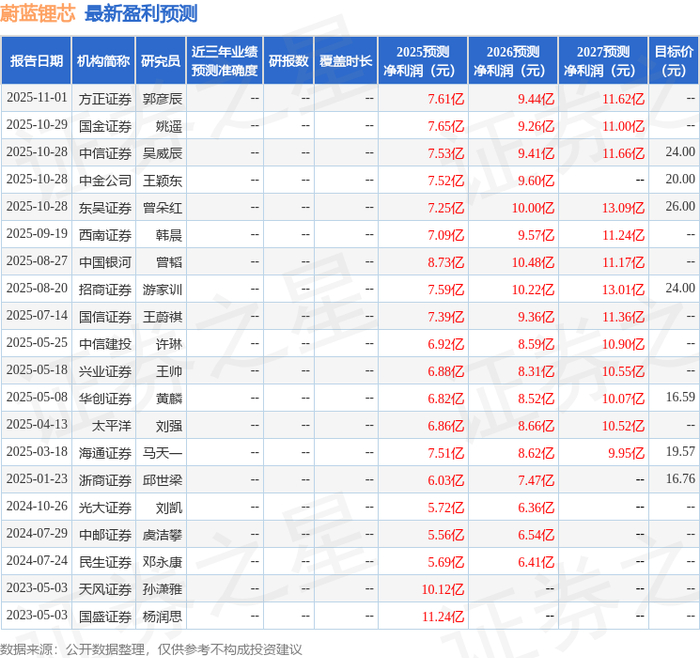Click 西南证券 institution cell
The height and width of the screenshot is (658, 700).
point(105,235)
